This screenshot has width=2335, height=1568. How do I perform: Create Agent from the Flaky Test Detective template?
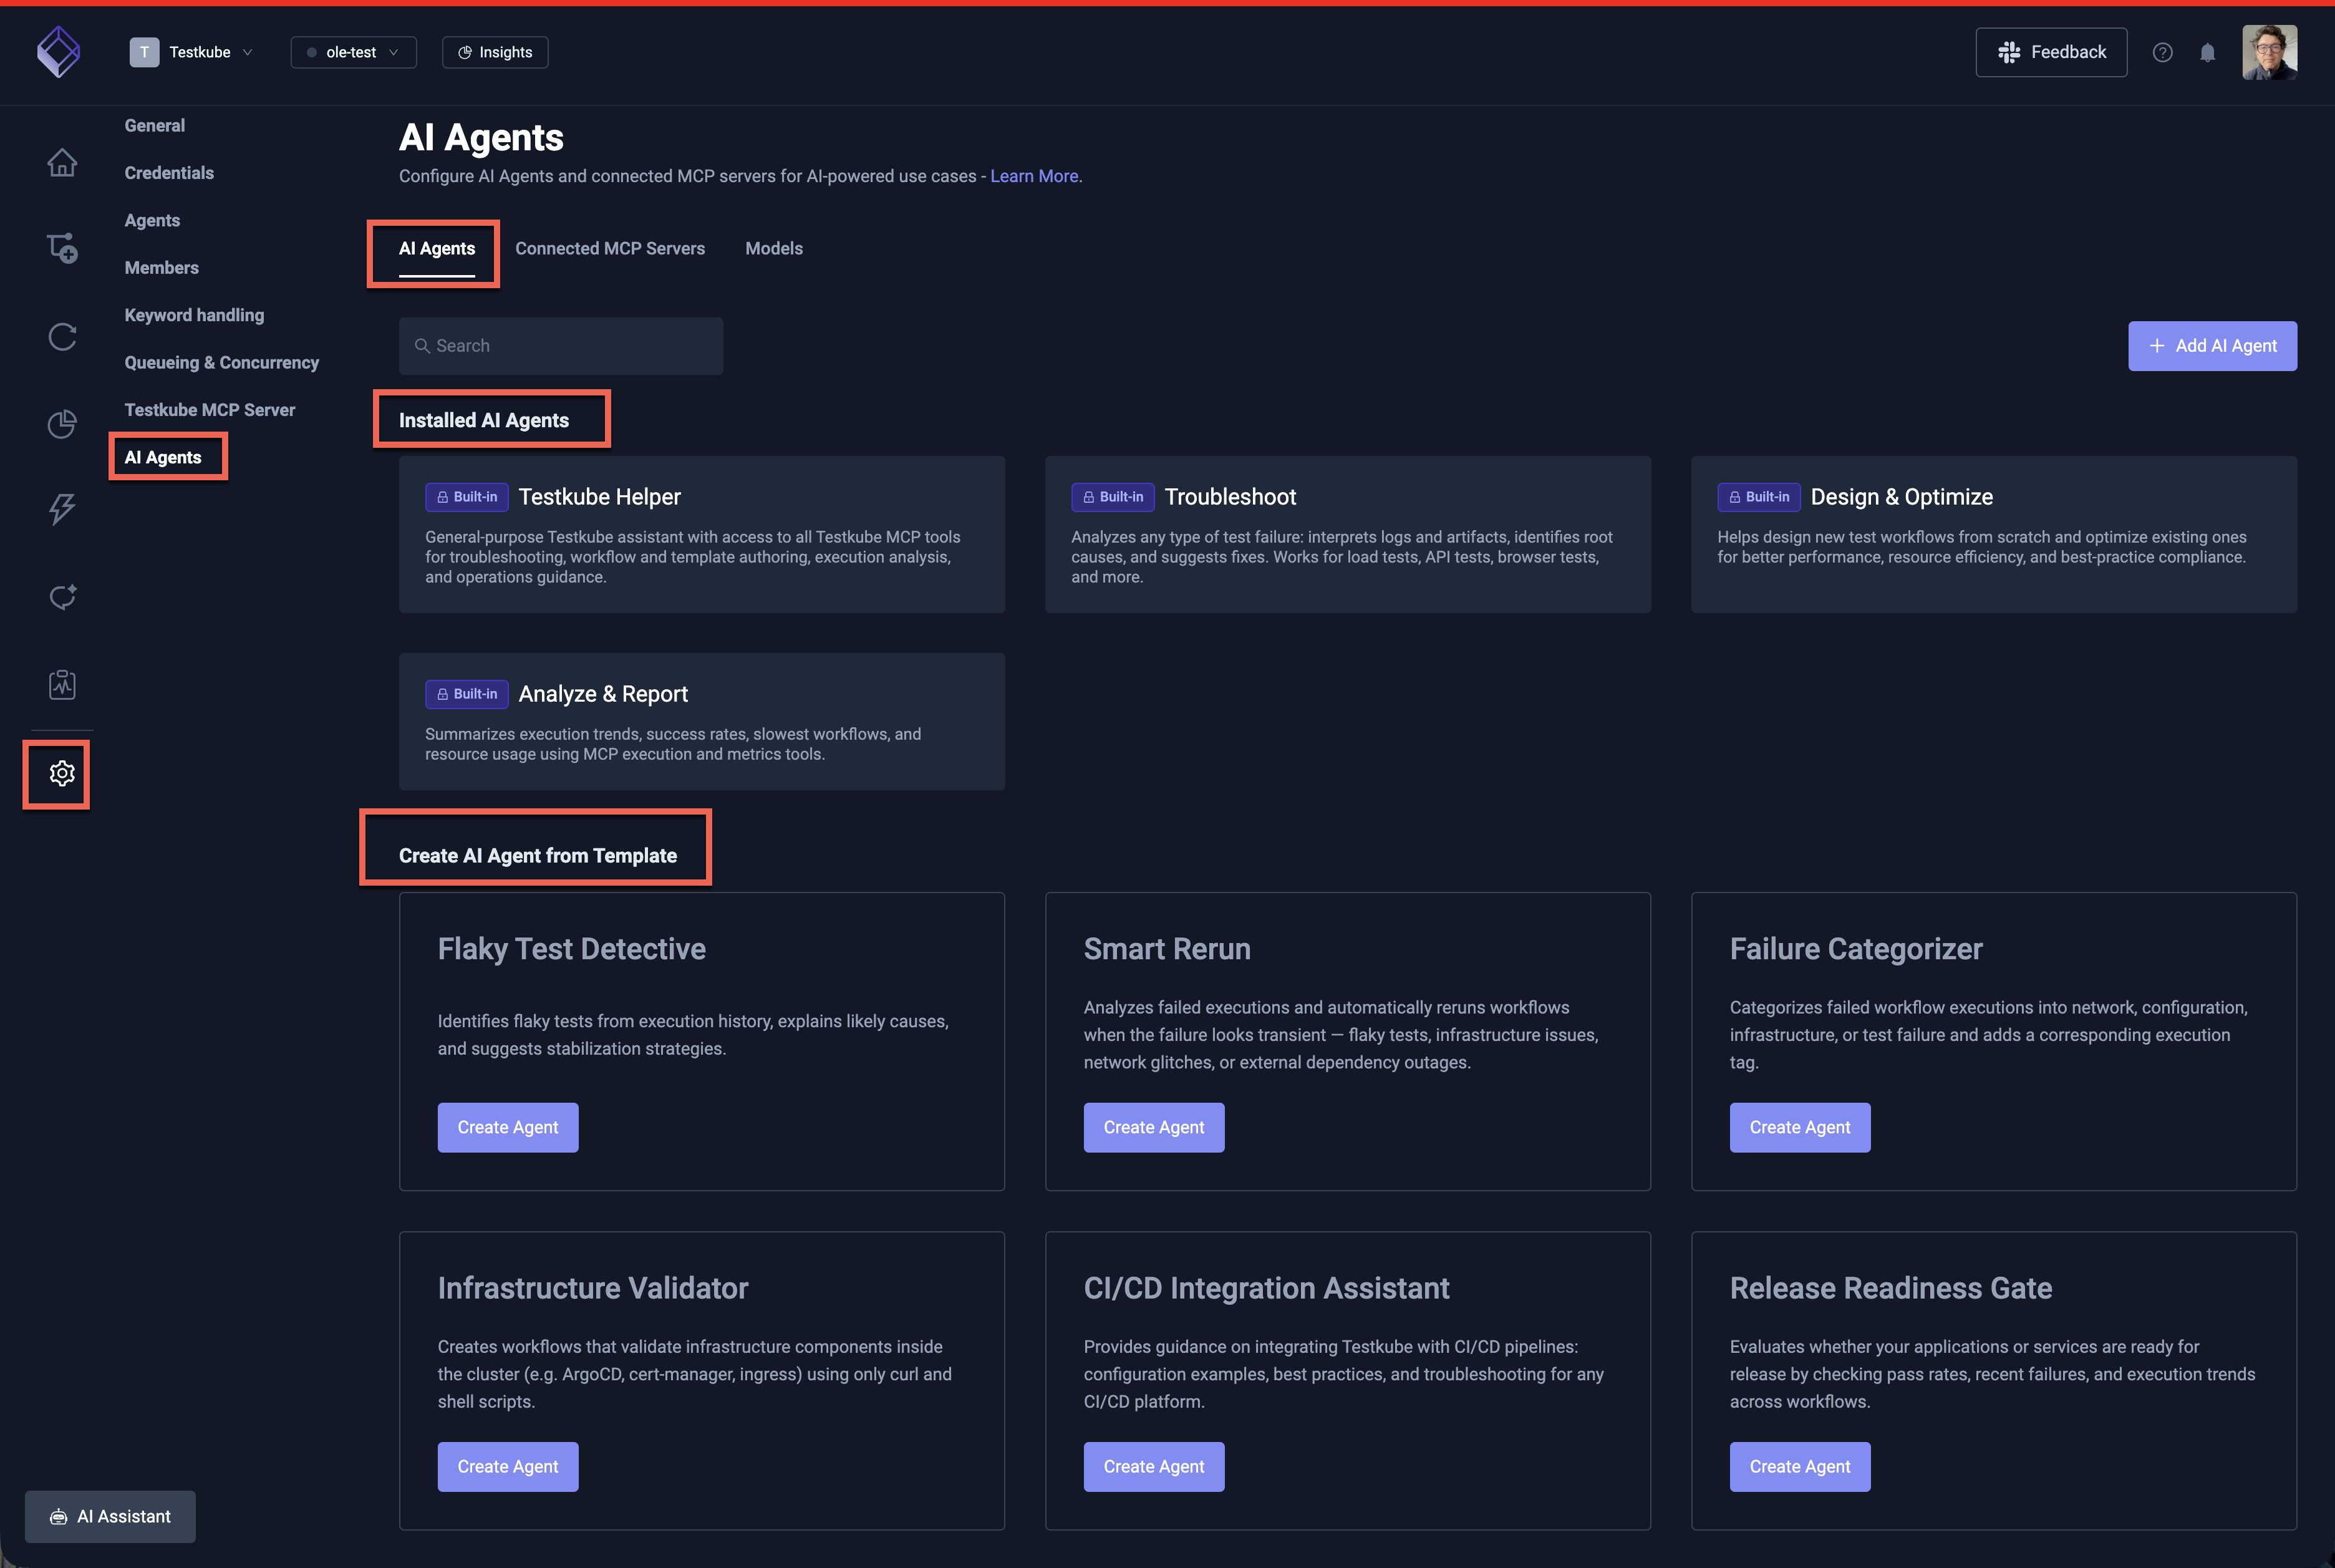point(507,1127)
